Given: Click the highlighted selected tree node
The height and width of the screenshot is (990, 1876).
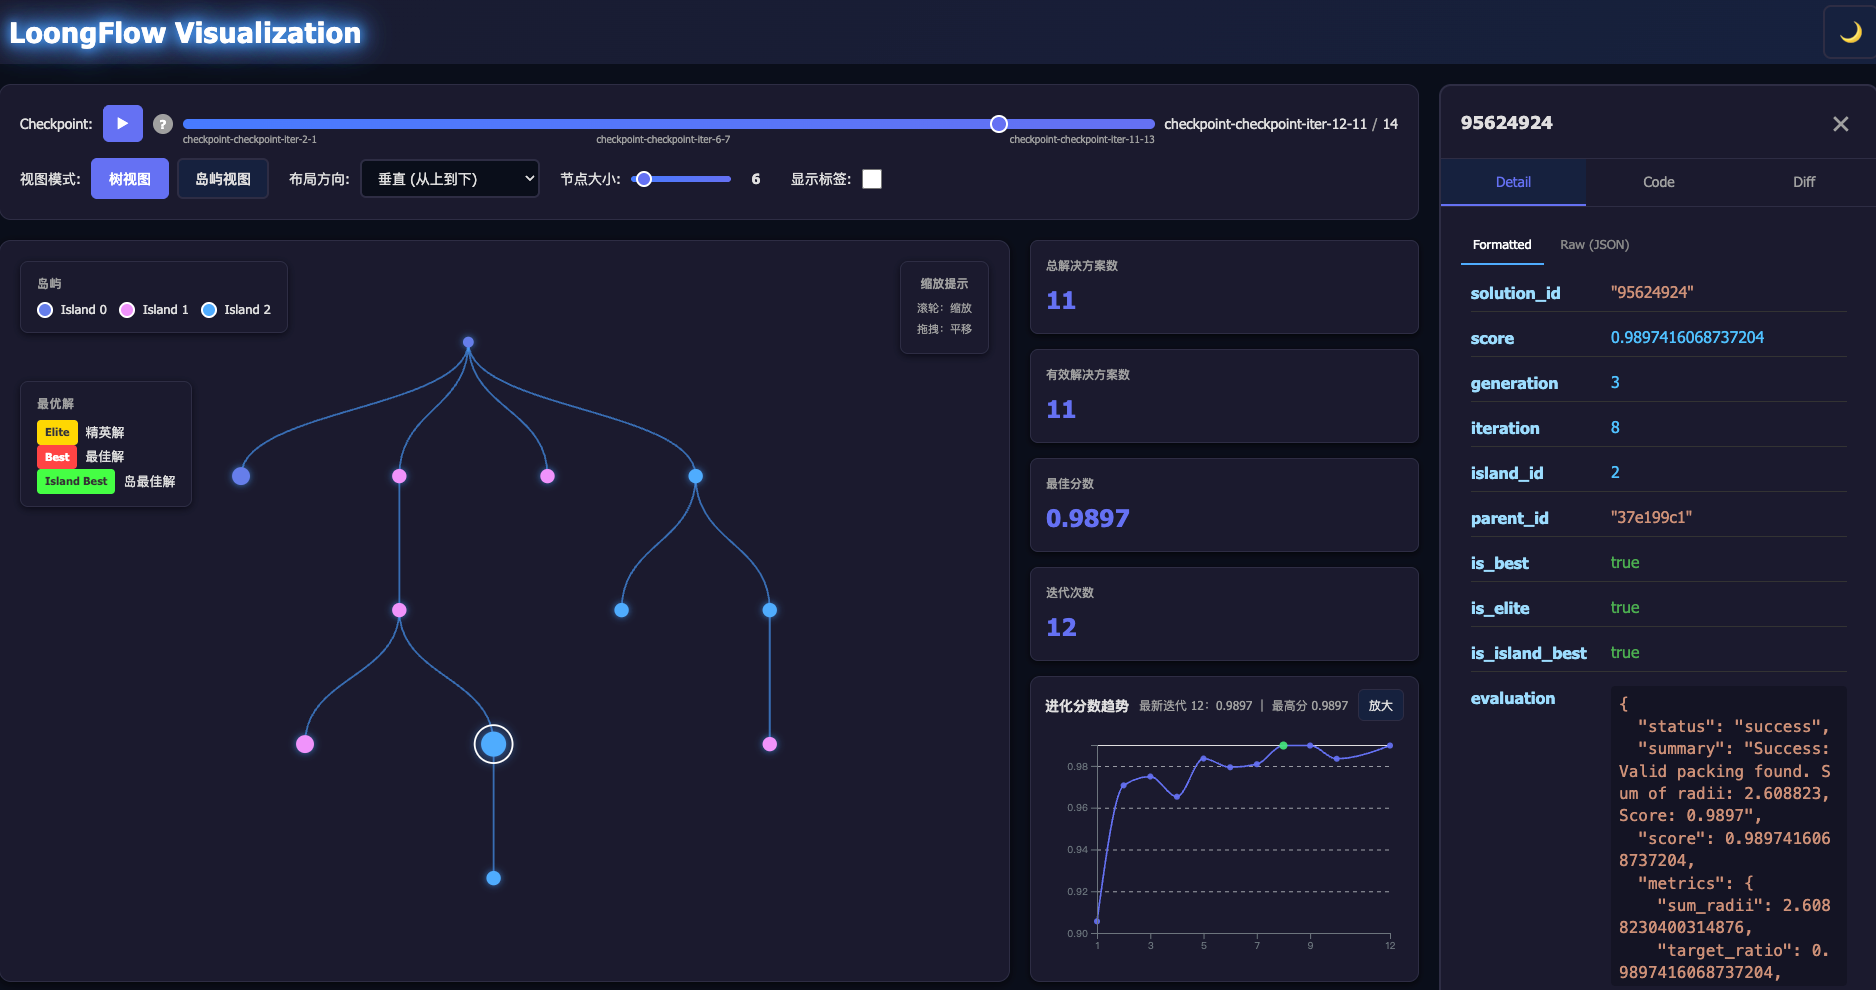Looking at the screenshot, I should (x=493, y=744).
